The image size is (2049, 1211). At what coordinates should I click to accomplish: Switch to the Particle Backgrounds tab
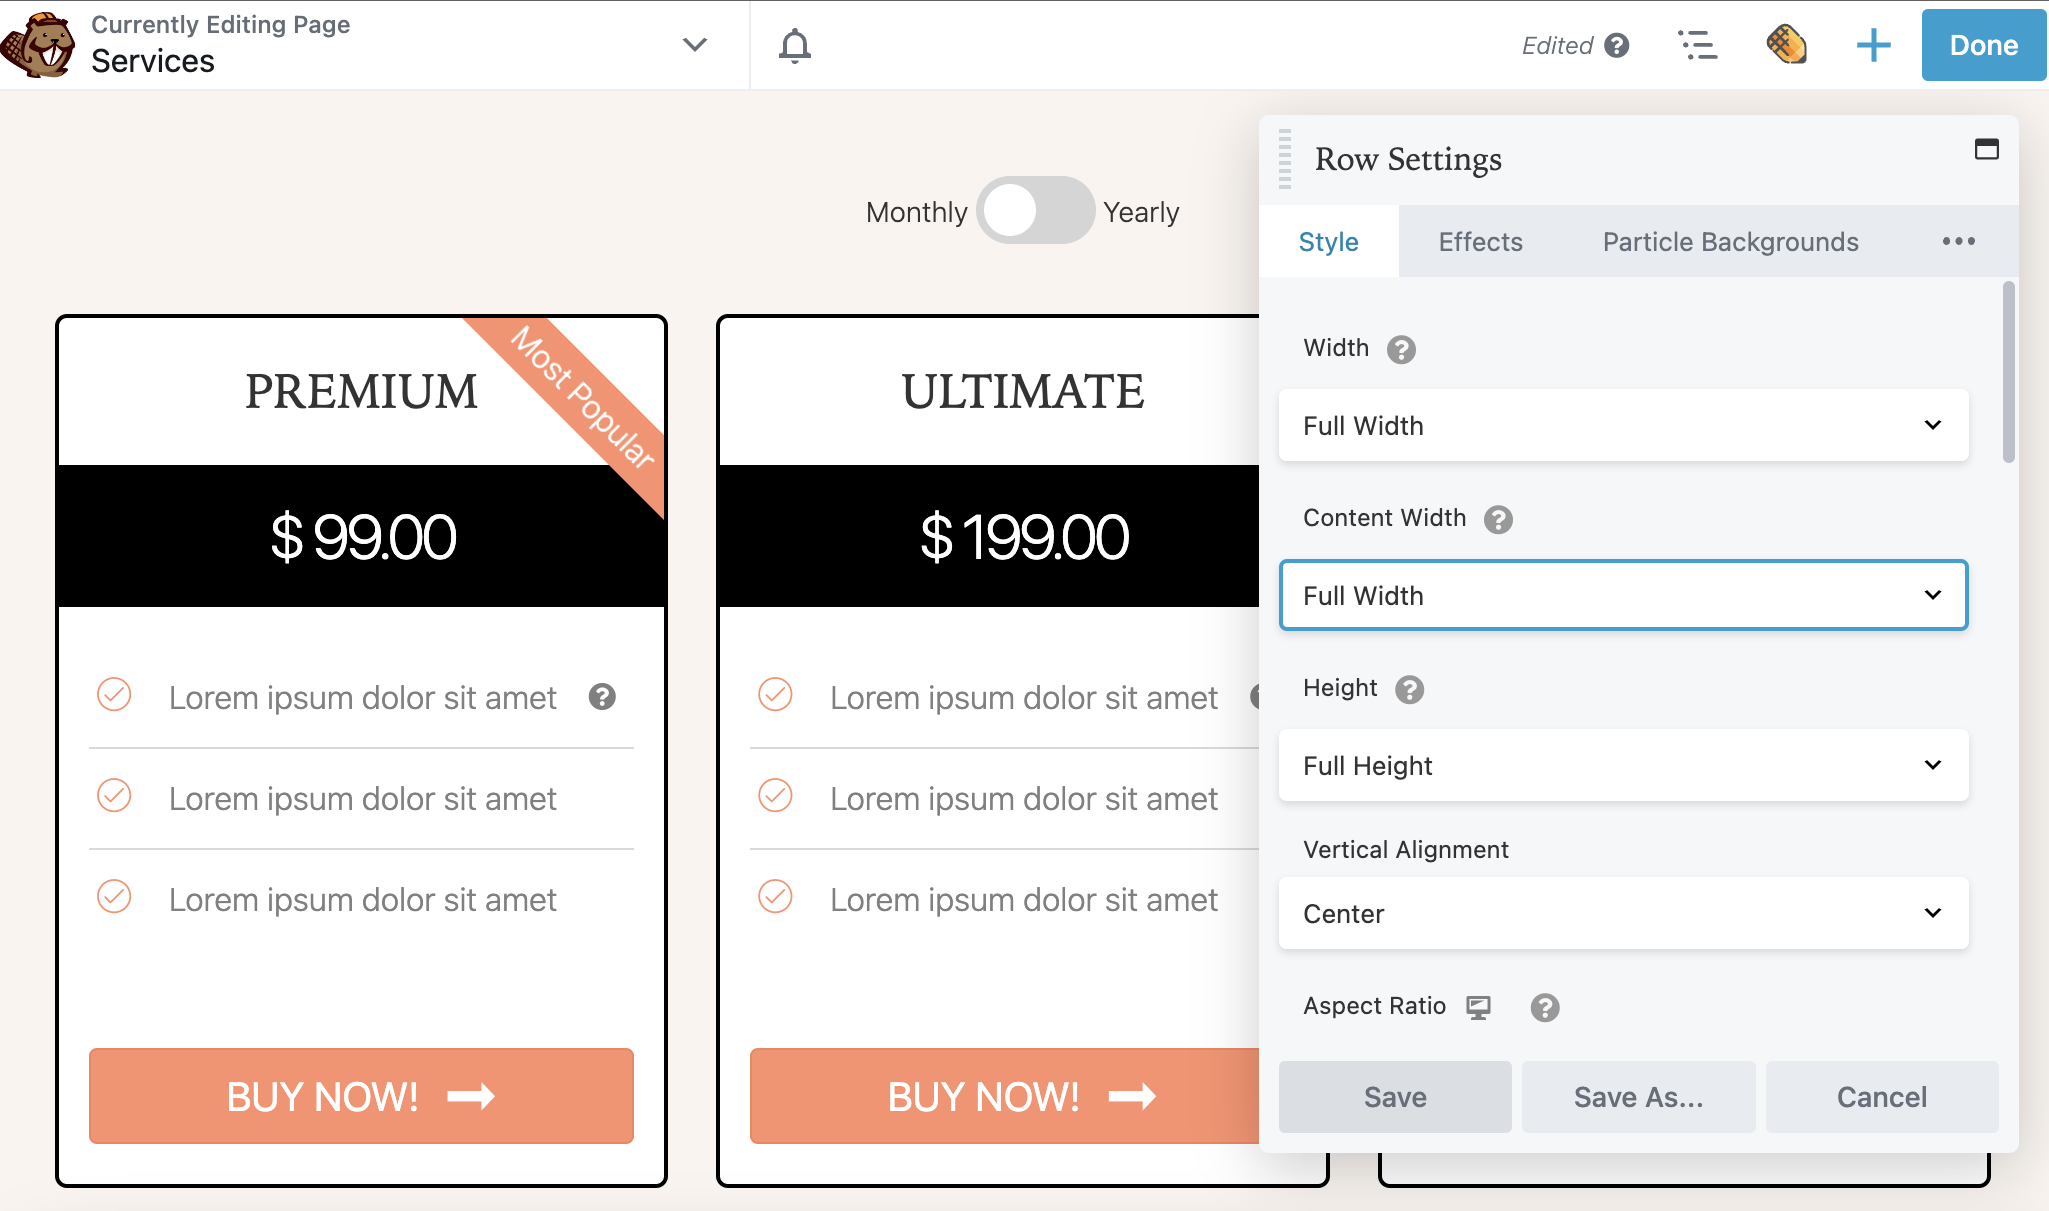point(1731,241)
